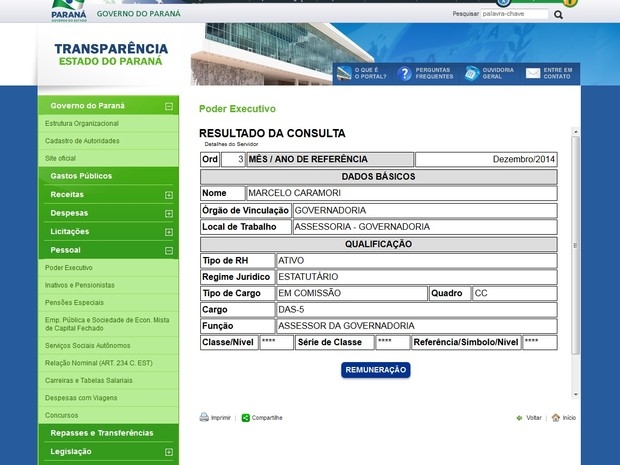The width and height of the screenshot is (620, 465).
Task: Click the green Compartilhe share icon
Action: [246, 418]
